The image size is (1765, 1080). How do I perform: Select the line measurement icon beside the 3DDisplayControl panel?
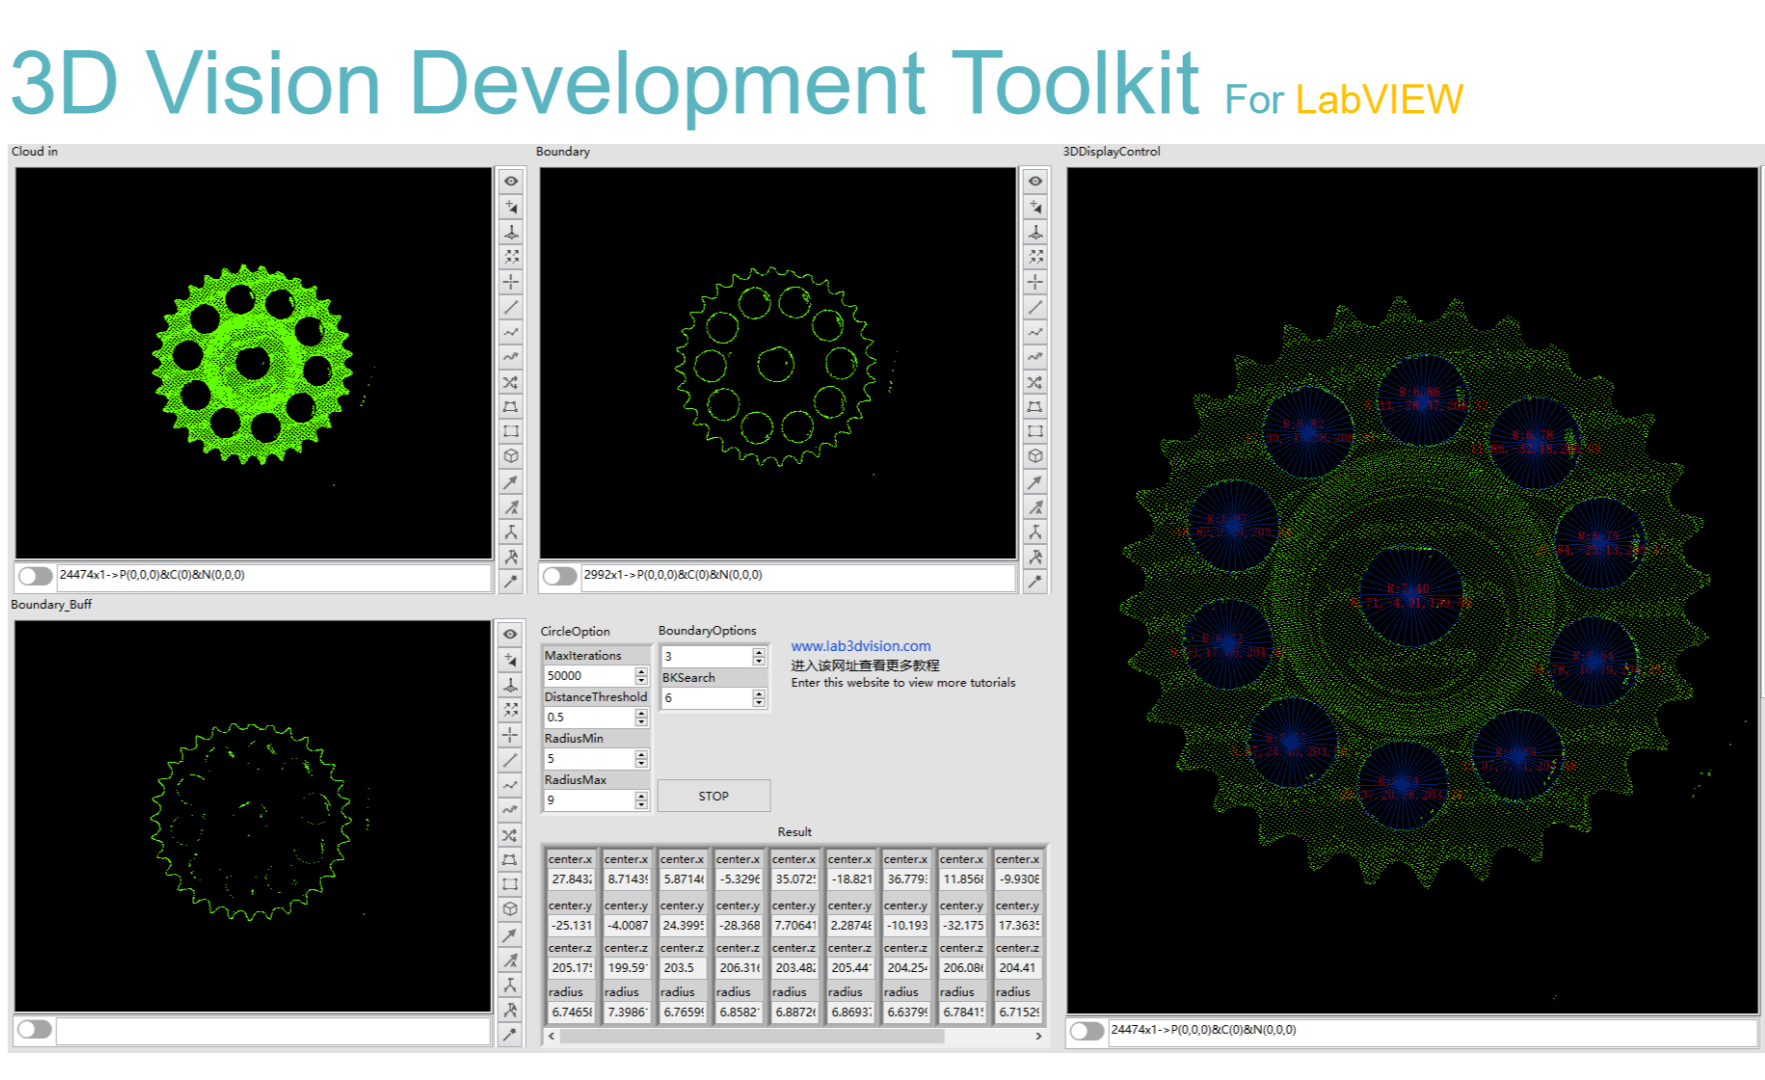tap(1035, 306)
